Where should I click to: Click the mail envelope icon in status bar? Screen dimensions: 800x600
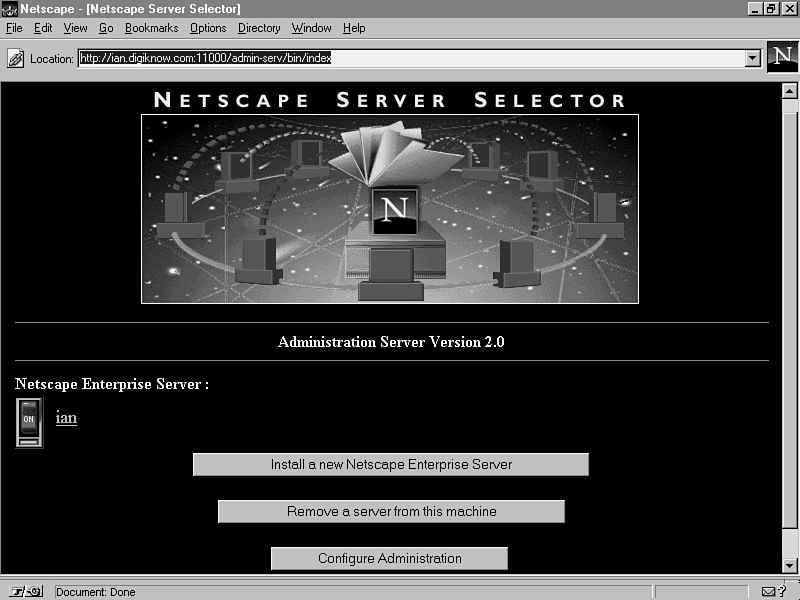click(768, 592)
